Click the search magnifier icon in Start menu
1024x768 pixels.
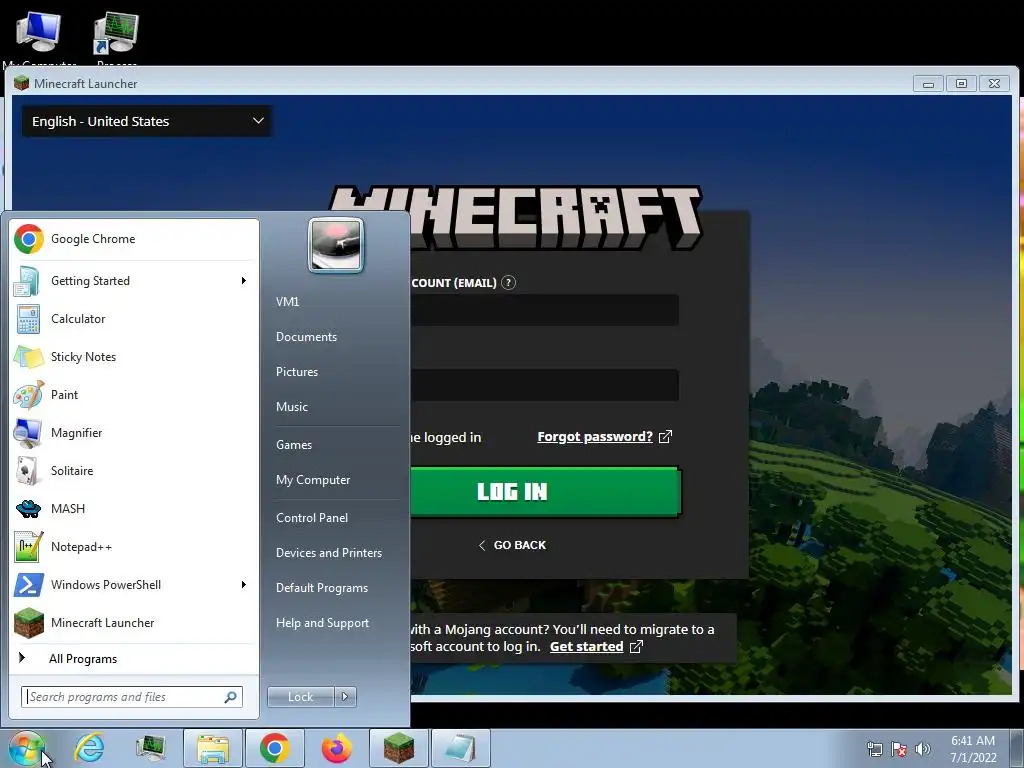pyautogui.click(x=231, y=697)
